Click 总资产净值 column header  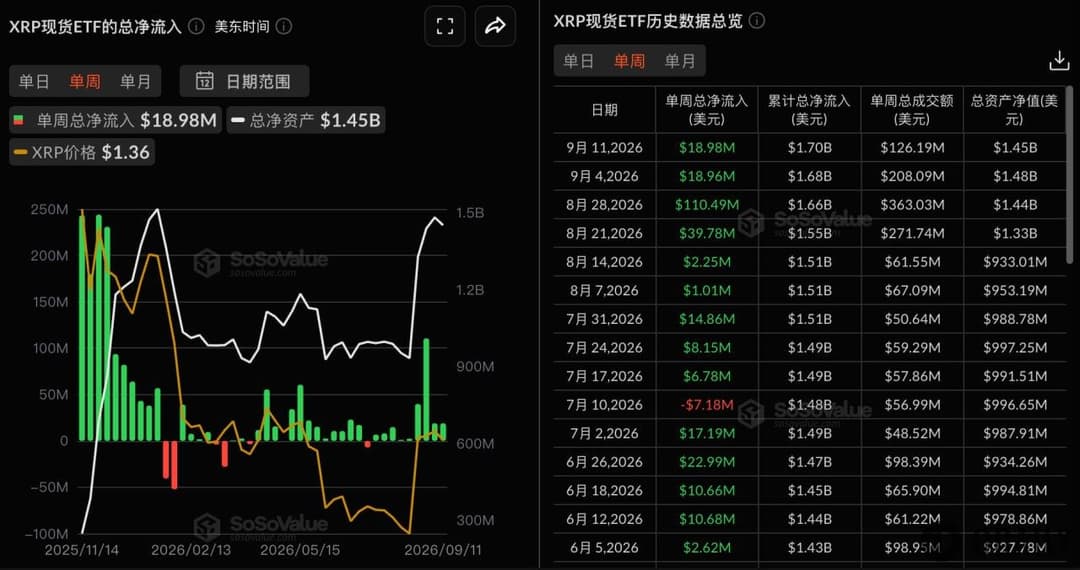point(1014,109)
